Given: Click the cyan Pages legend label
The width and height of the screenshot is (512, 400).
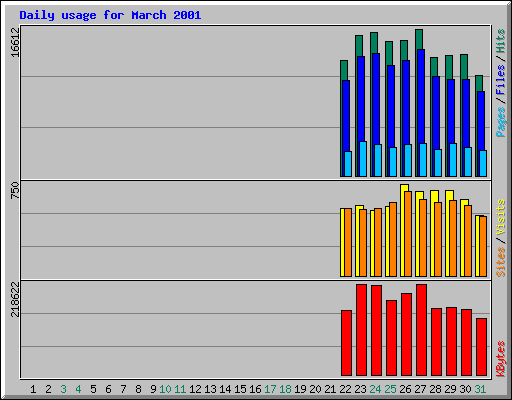Looking at the screenshot, I should click(500, 122).
